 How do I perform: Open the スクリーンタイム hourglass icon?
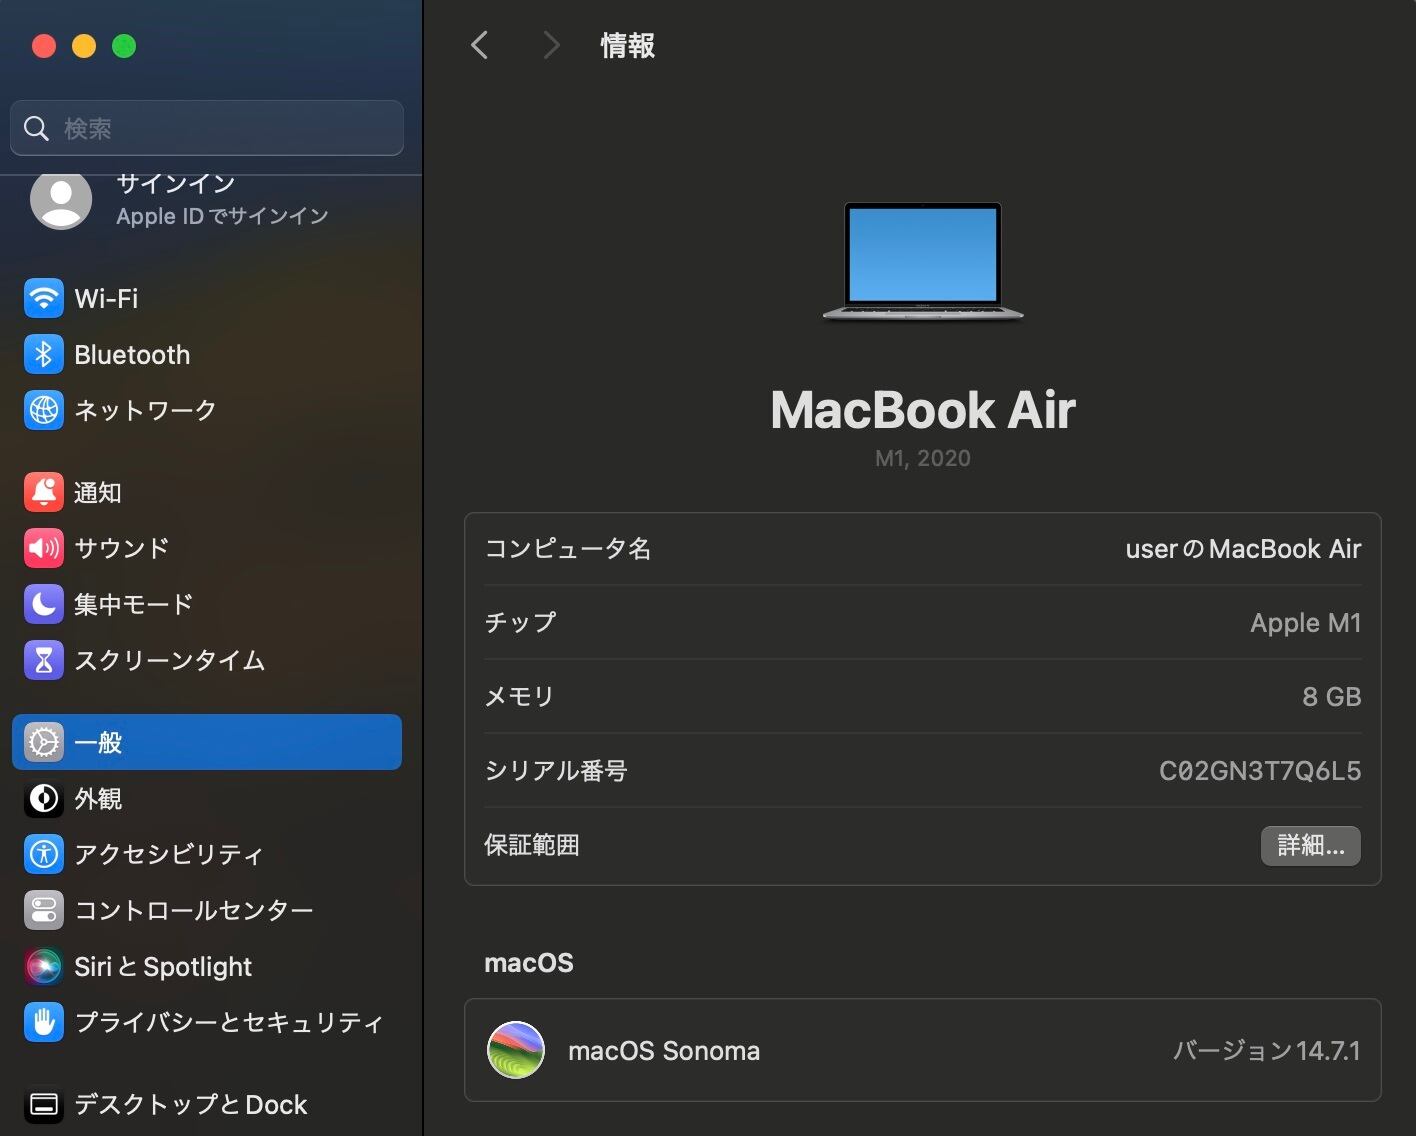point(44,660)
